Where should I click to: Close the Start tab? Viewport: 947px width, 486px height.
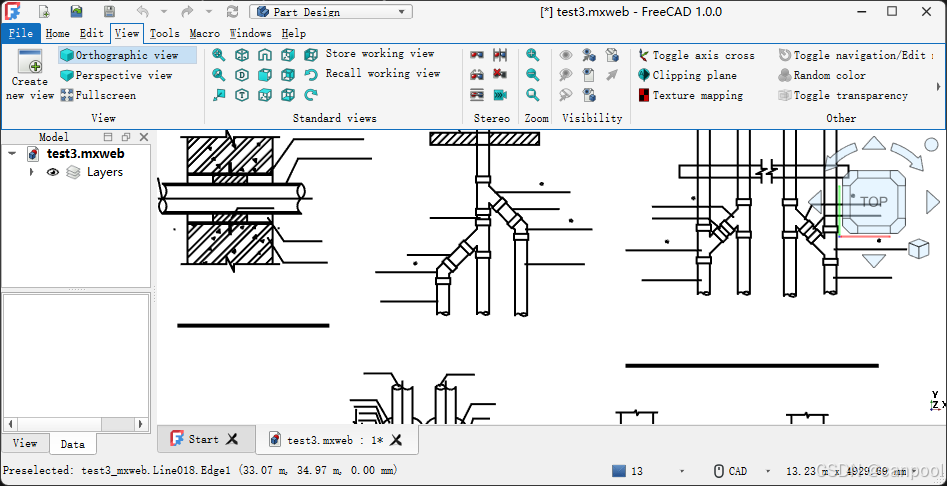pyautogui.click(x=232, y=439)
